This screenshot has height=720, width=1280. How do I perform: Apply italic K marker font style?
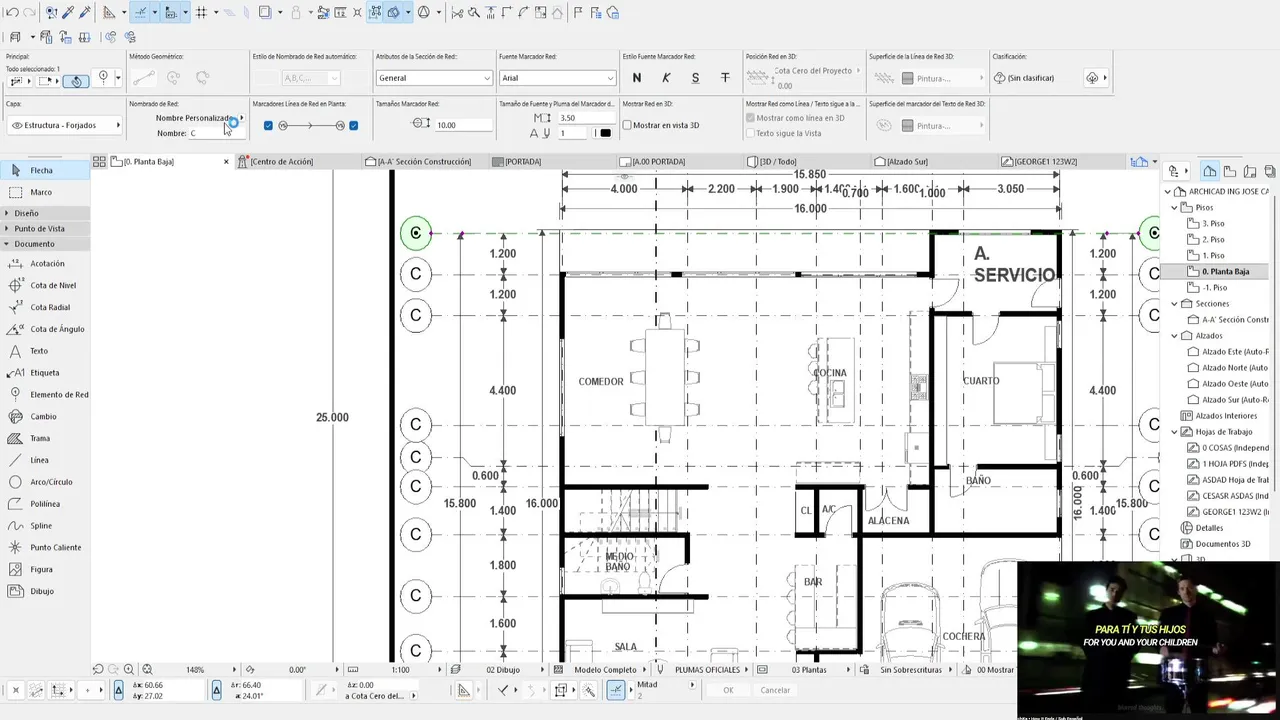click(x=666, y=78)
